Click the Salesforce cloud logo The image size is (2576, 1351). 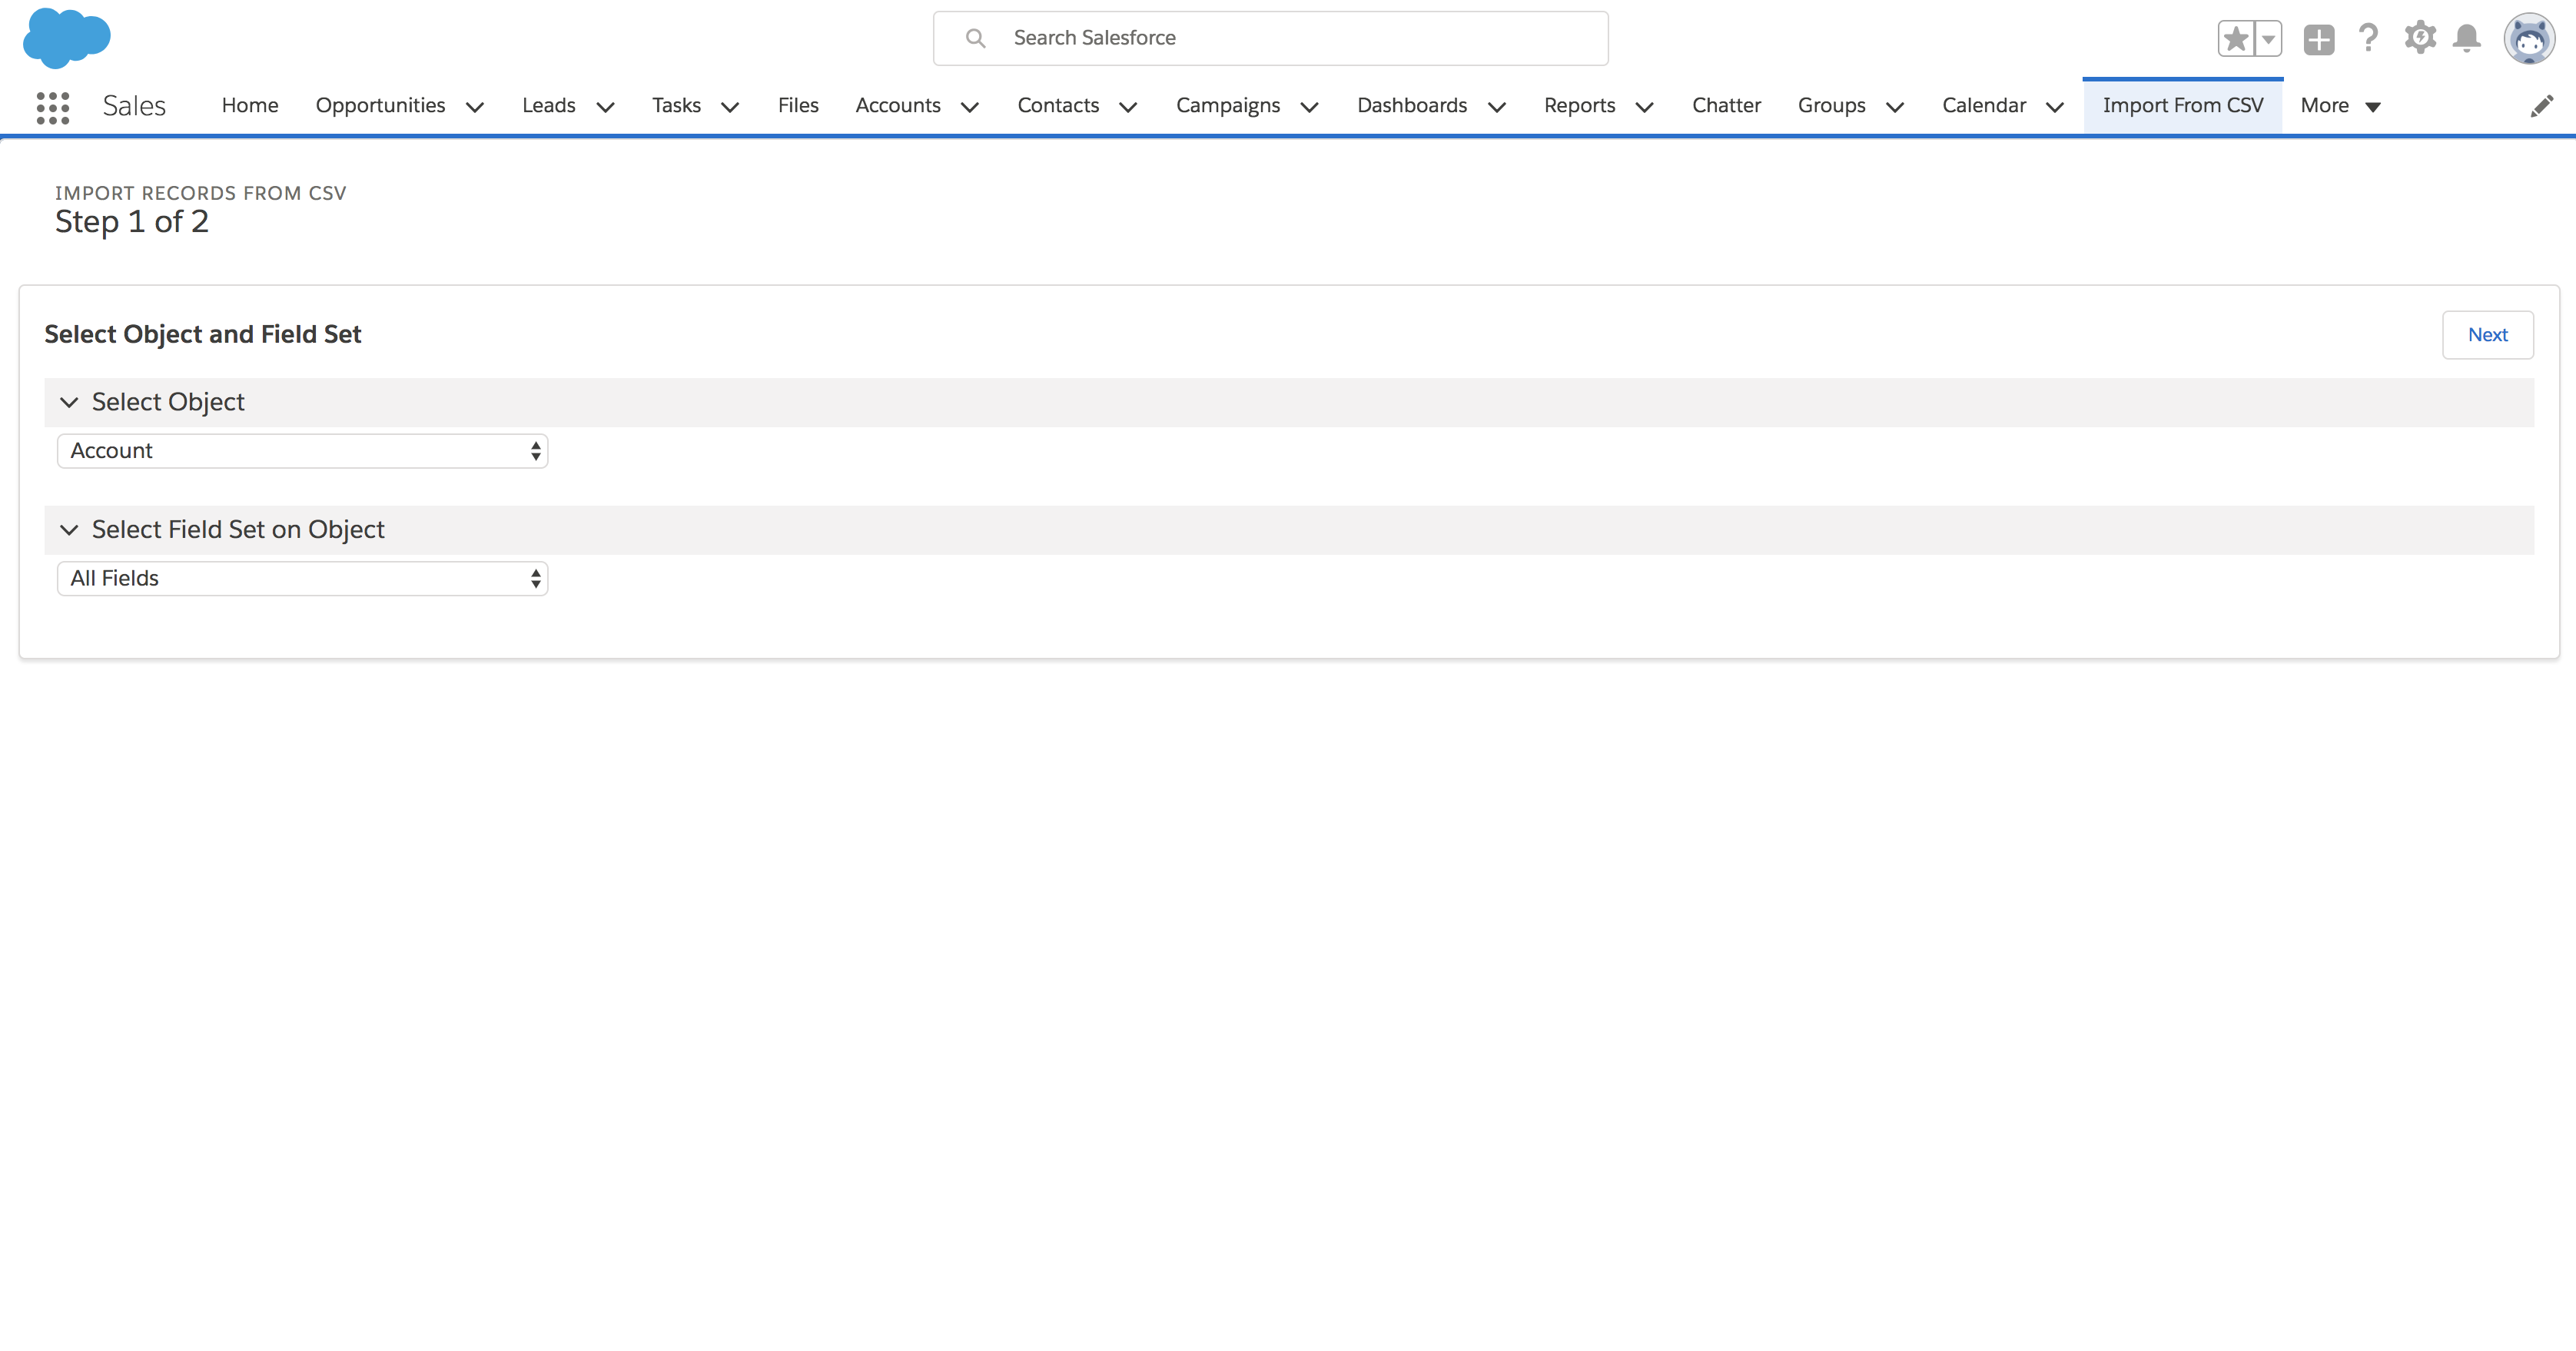(x=66, y=38)
